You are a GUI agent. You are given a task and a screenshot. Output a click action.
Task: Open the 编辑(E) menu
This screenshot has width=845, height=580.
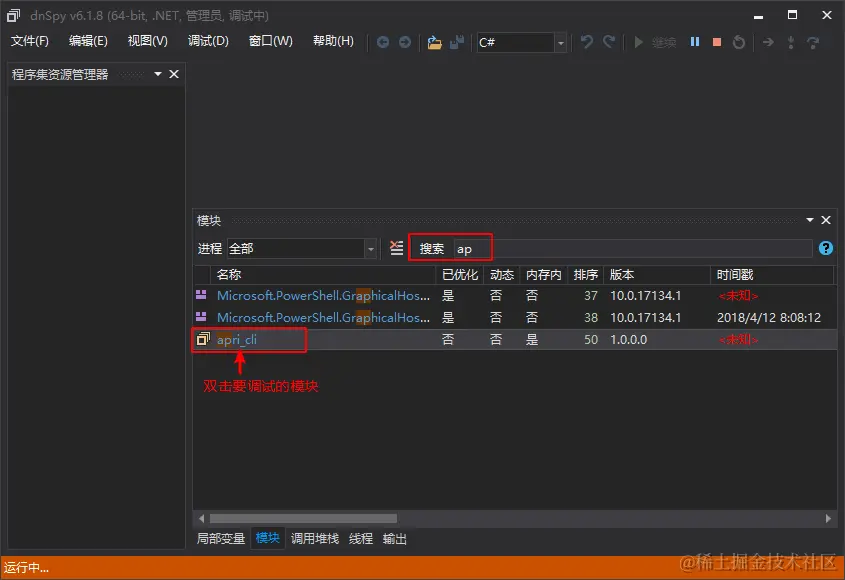(x=88, y=42)
